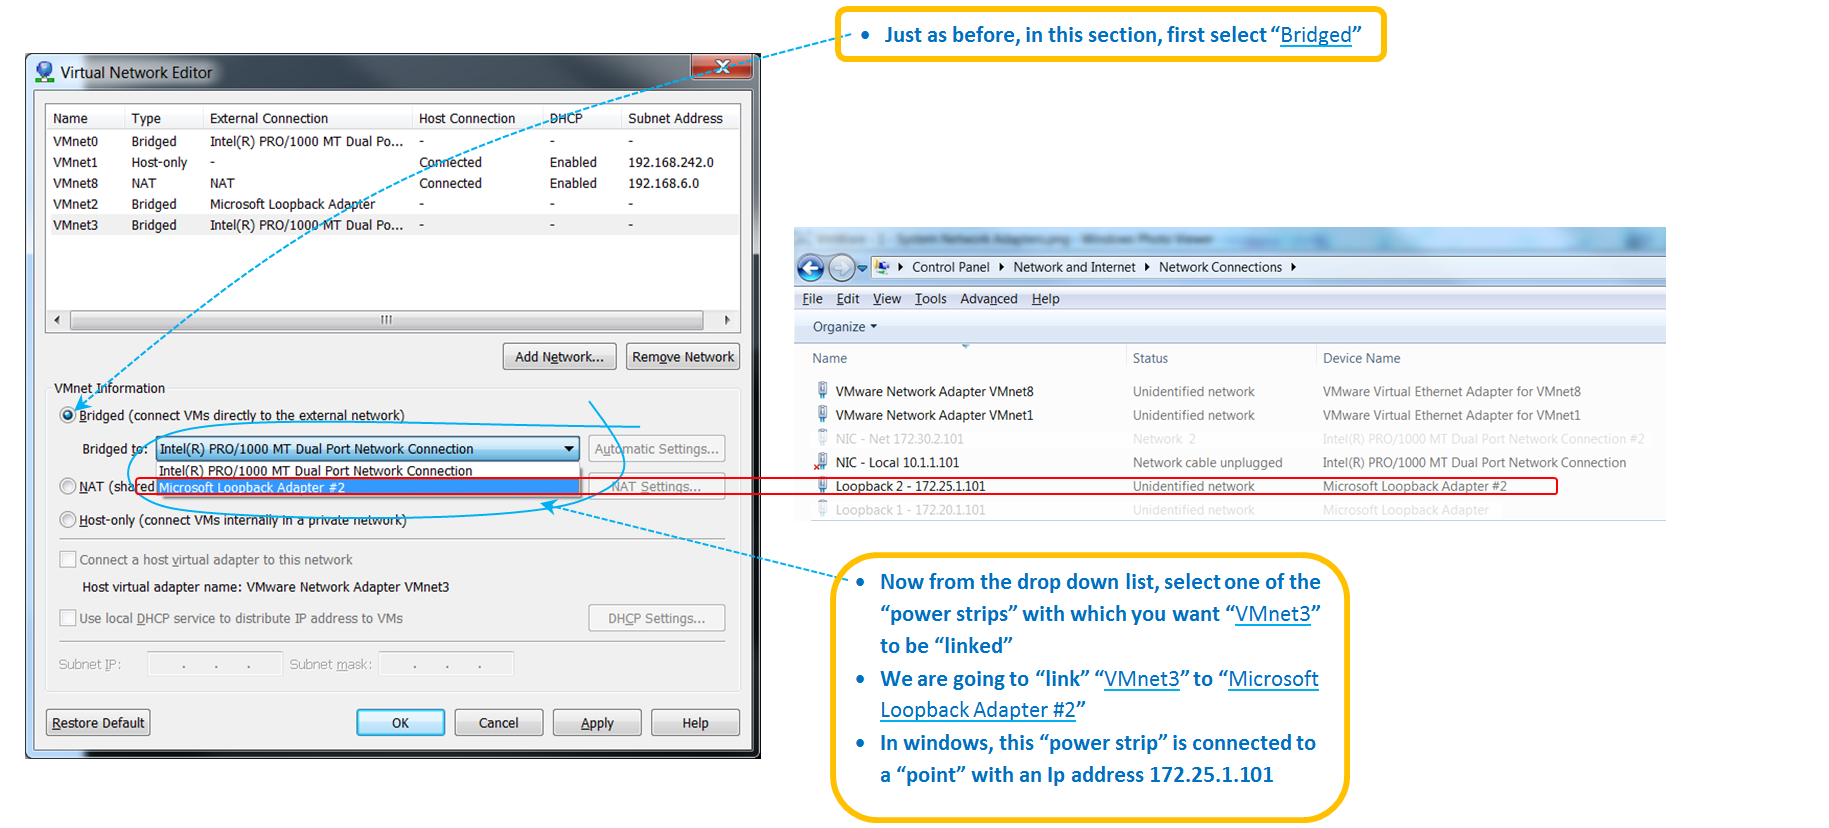Click Network and Internet breadcrumb
This screenshot has width=1829, height=828.
pos(1074,267)
